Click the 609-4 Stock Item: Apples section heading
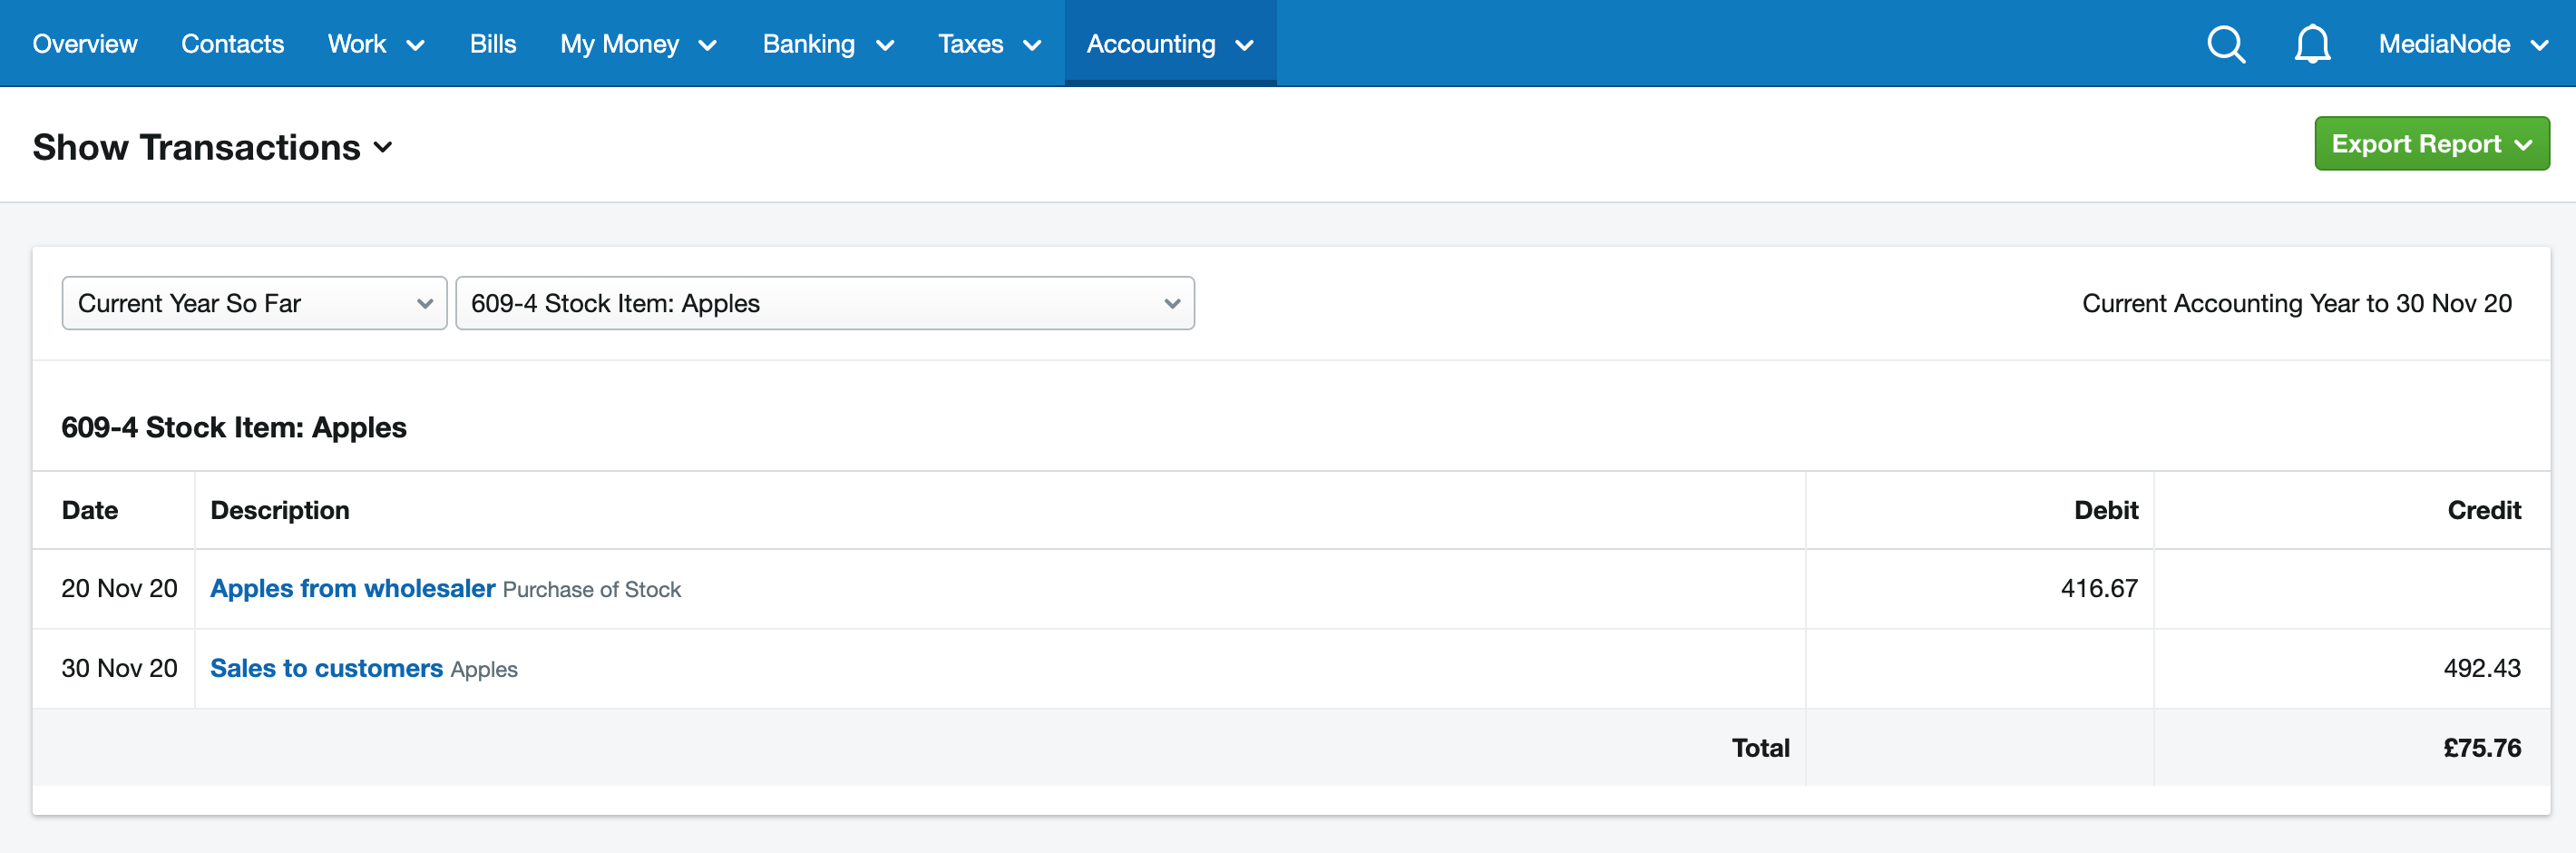 234,428
